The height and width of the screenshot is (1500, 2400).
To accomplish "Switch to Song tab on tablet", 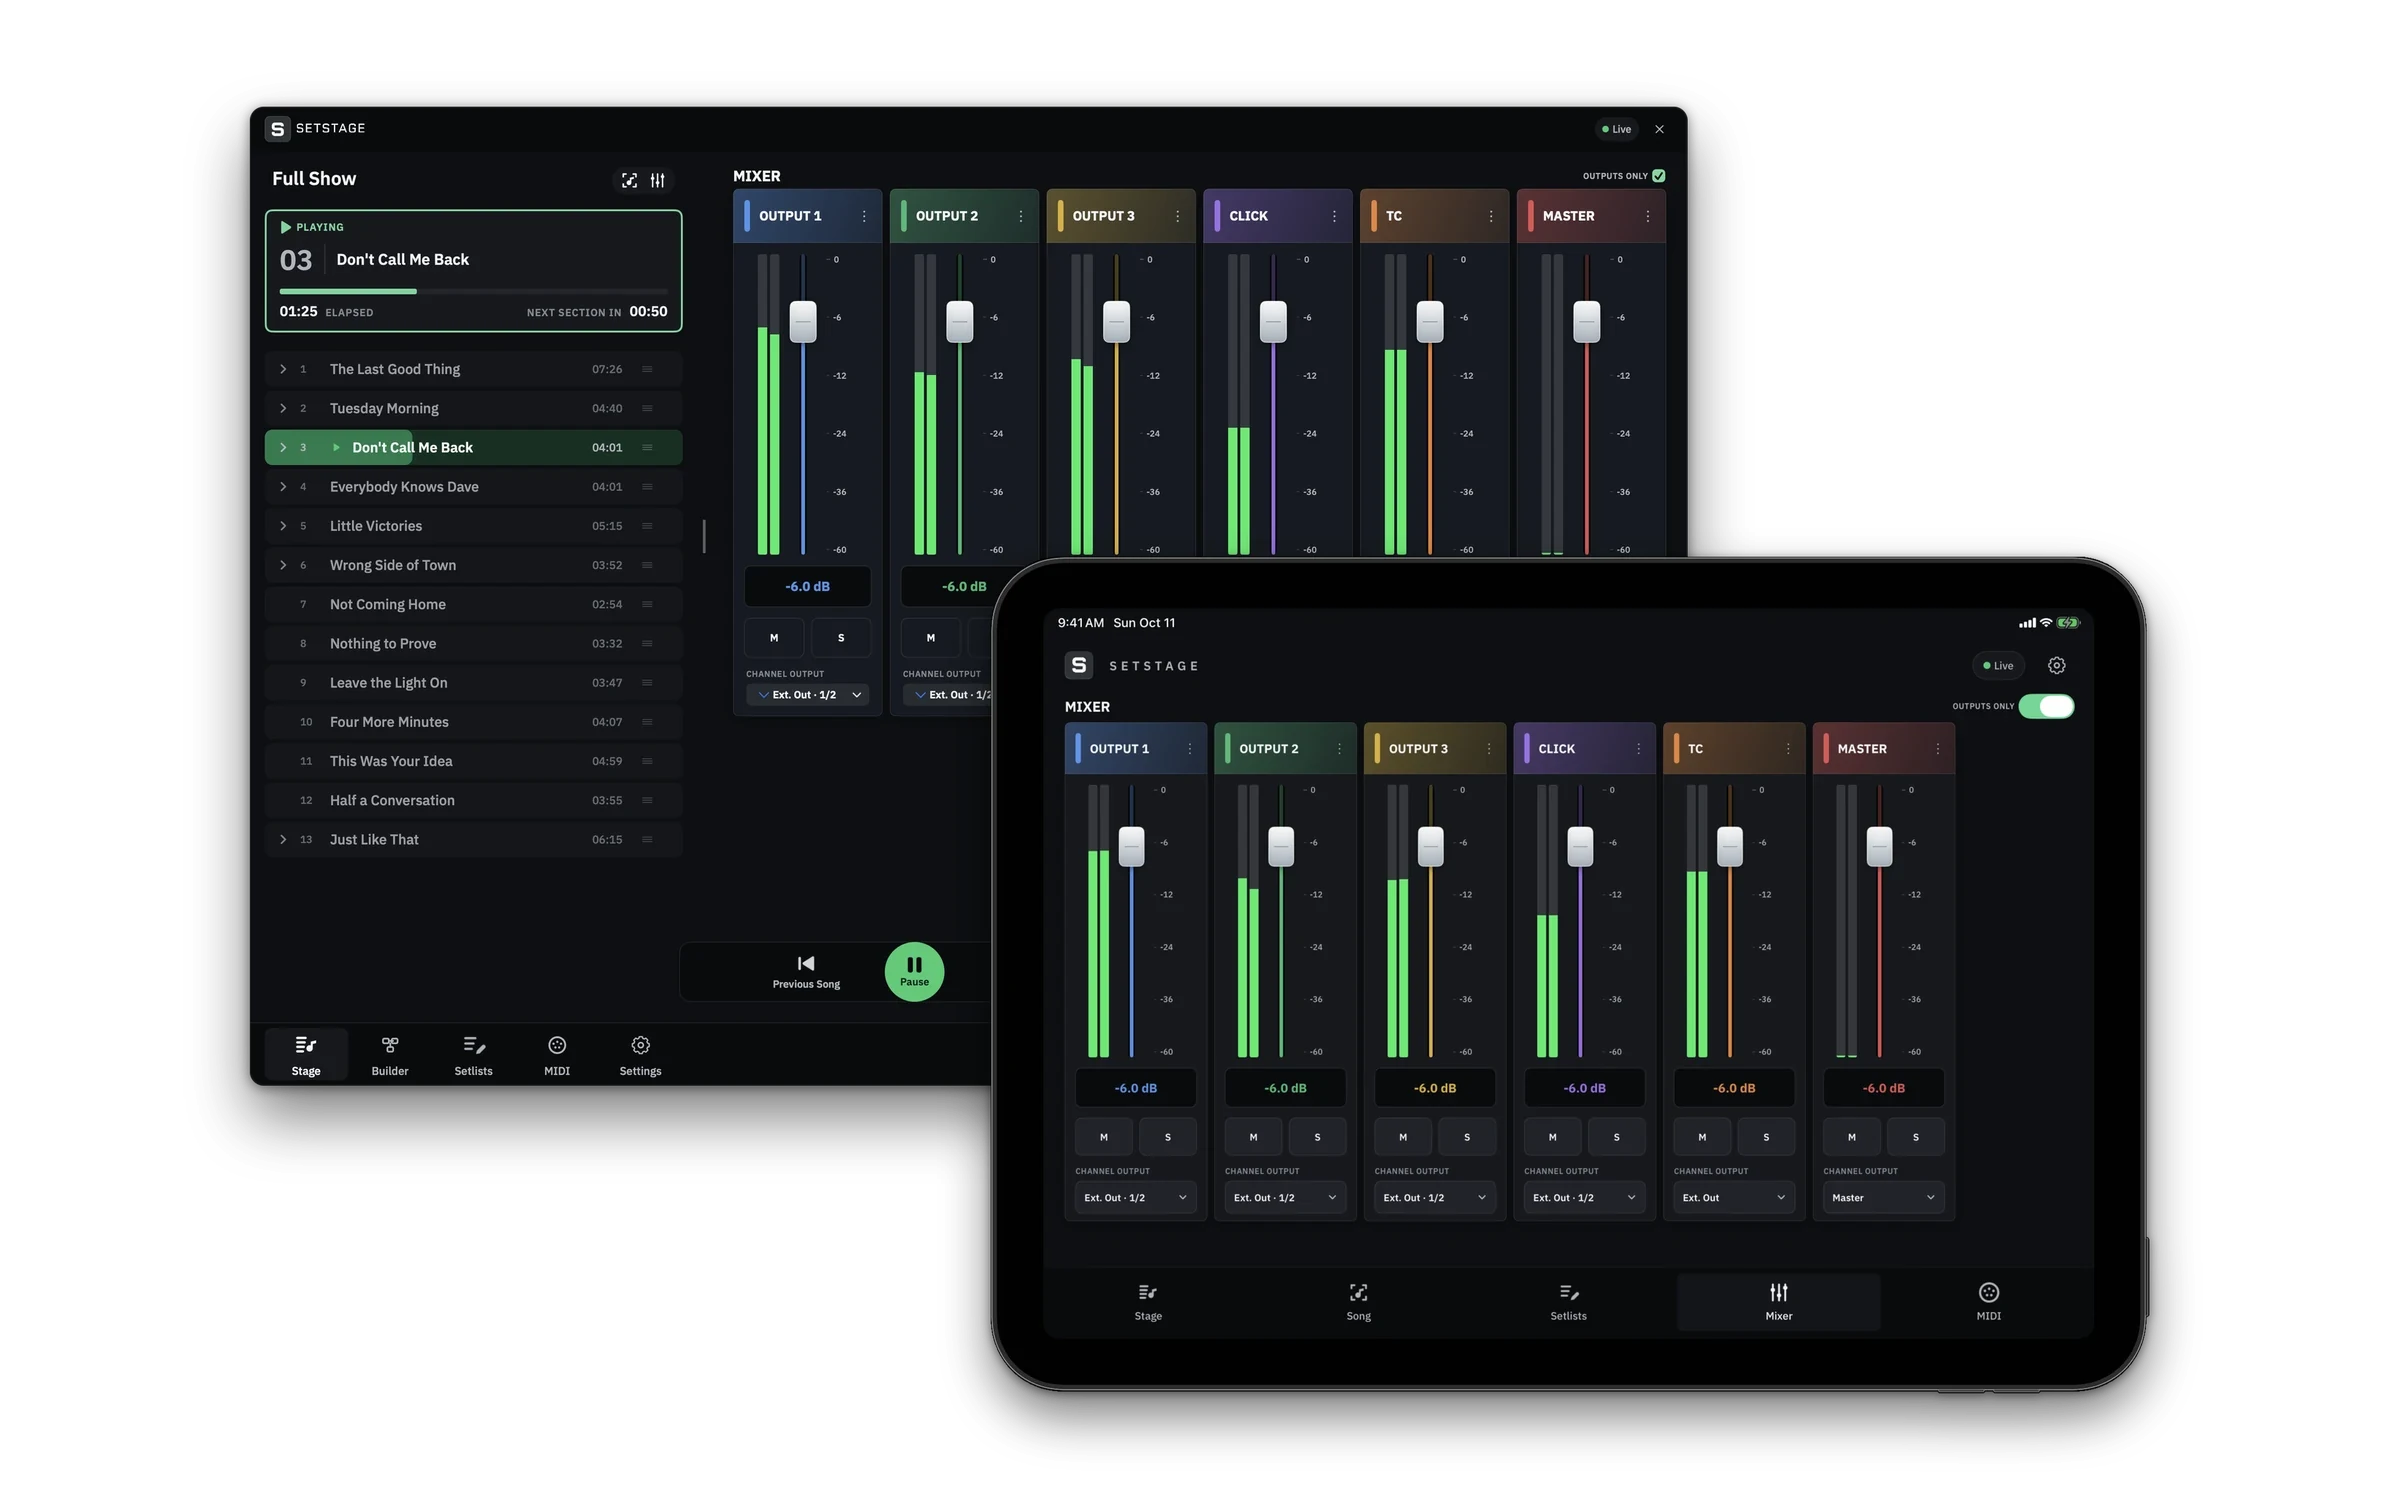I will [1358, 1302].
